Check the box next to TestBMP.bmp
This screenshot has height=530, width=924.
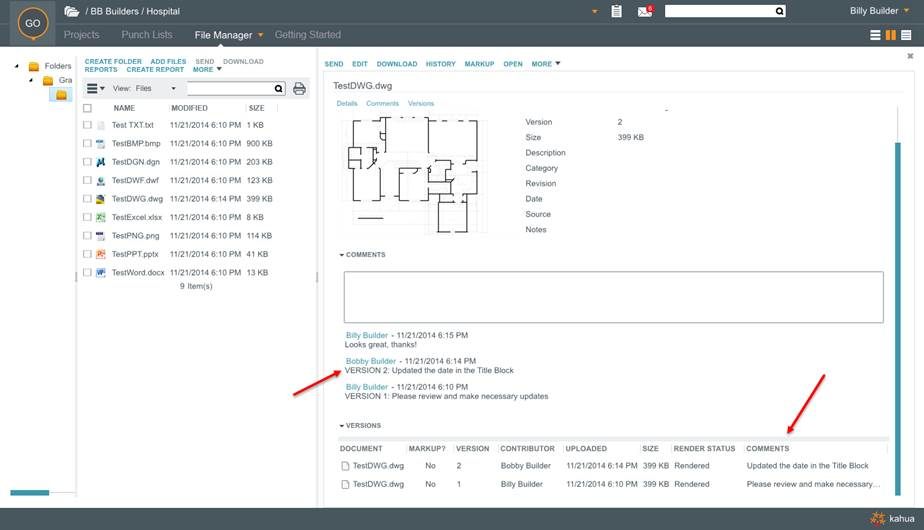click(88, 144)
